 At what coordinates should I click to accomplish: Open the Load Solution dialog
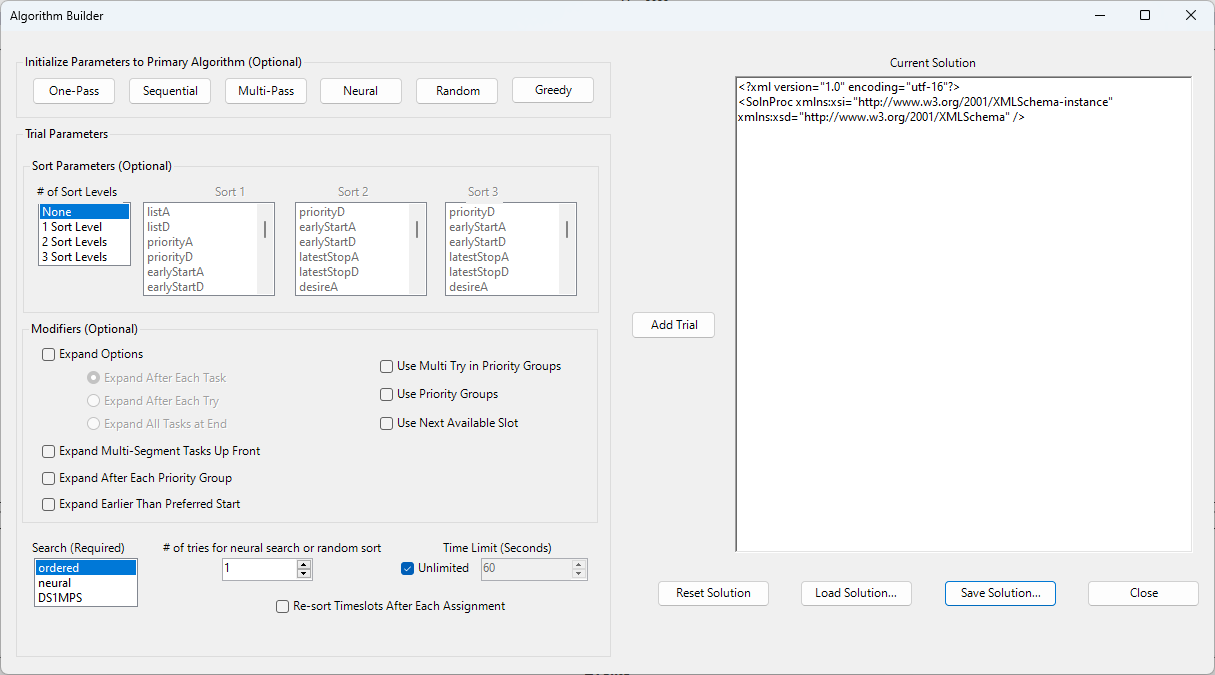pos(855,593)
